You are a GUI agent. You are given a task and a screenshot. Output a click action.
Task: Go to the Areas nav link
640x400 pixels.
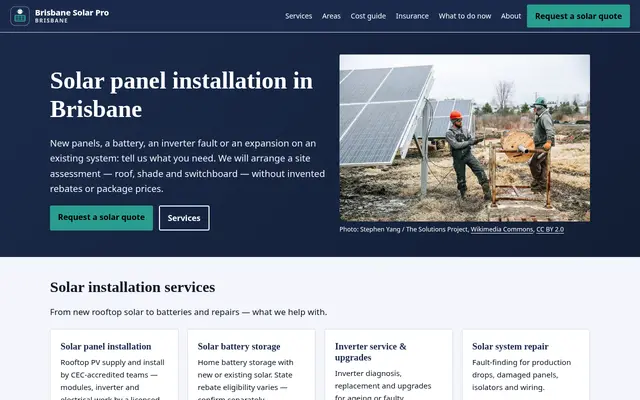pyautogui.click(x=331, y=16)
